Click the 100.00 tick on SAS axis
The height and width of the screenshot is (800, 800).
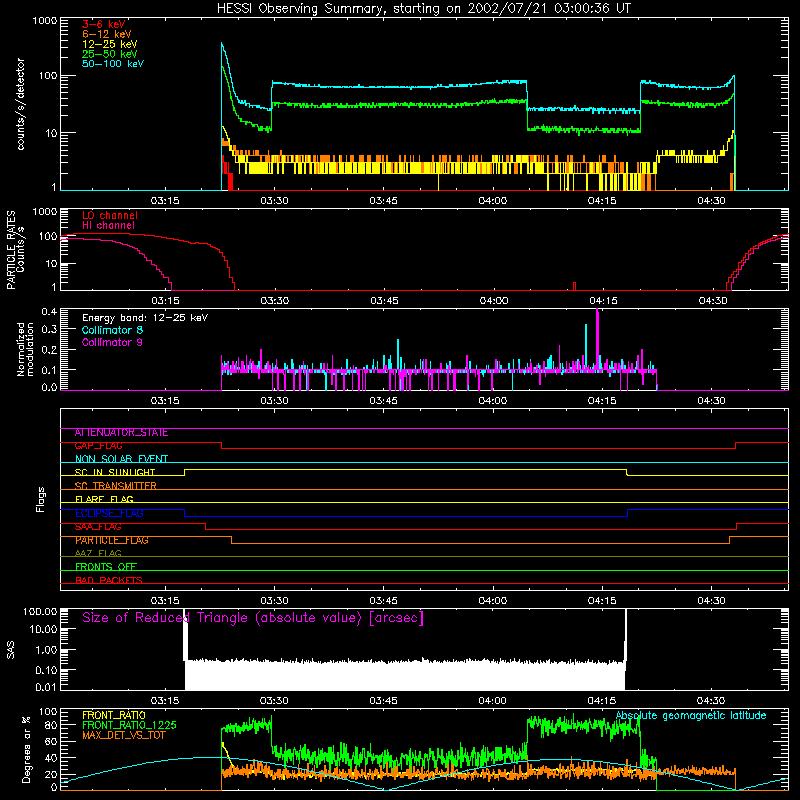point(40,611)
